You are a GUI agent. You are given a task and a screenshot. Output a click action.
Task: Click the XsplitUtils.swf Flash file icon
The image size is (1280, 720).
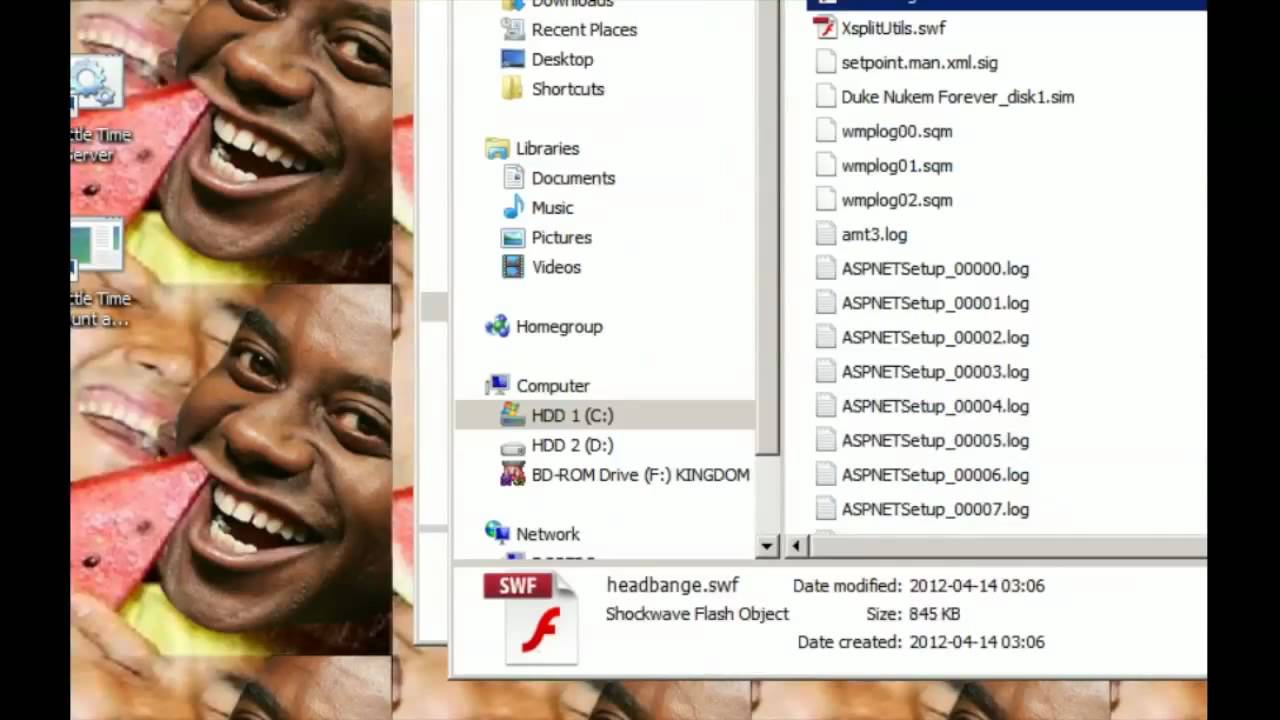[x=825, y=28]
